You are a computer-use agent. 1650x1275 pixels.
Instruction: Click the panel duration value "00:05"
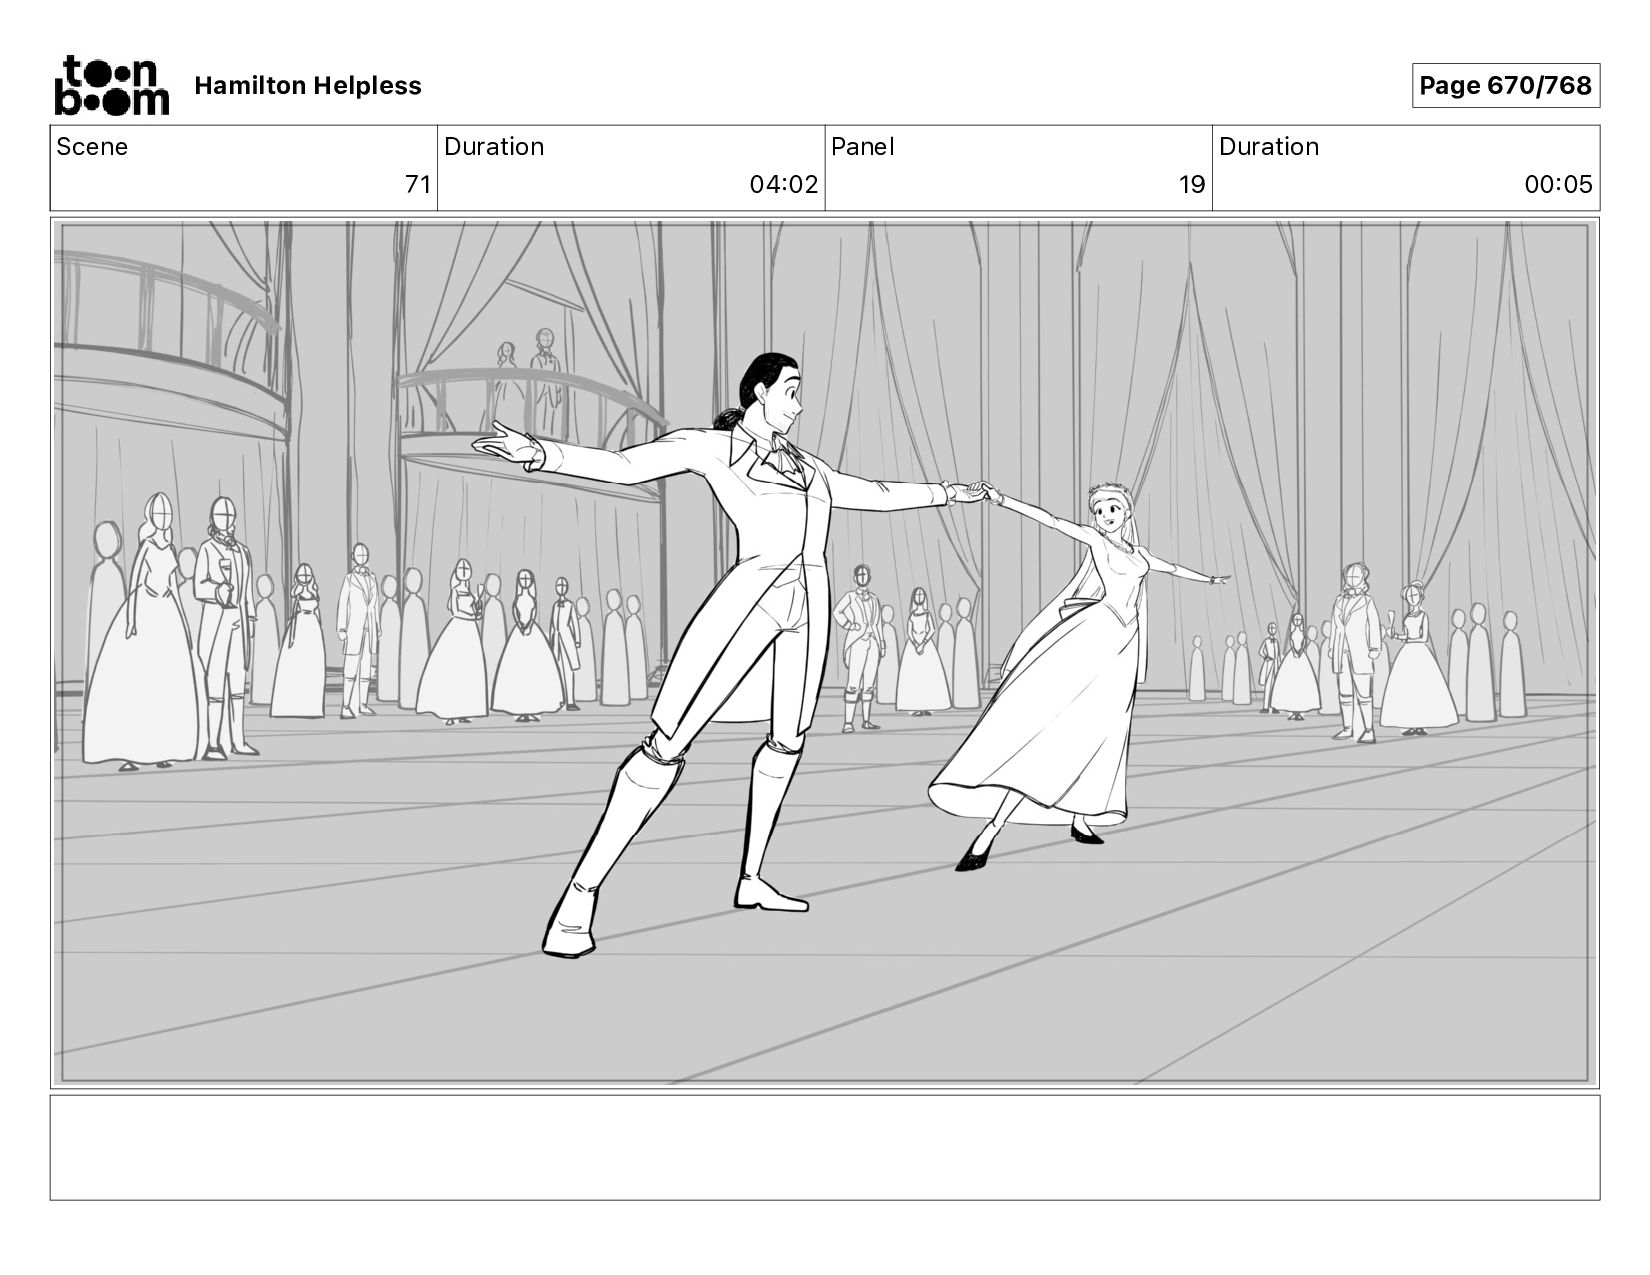point(1559,185)
